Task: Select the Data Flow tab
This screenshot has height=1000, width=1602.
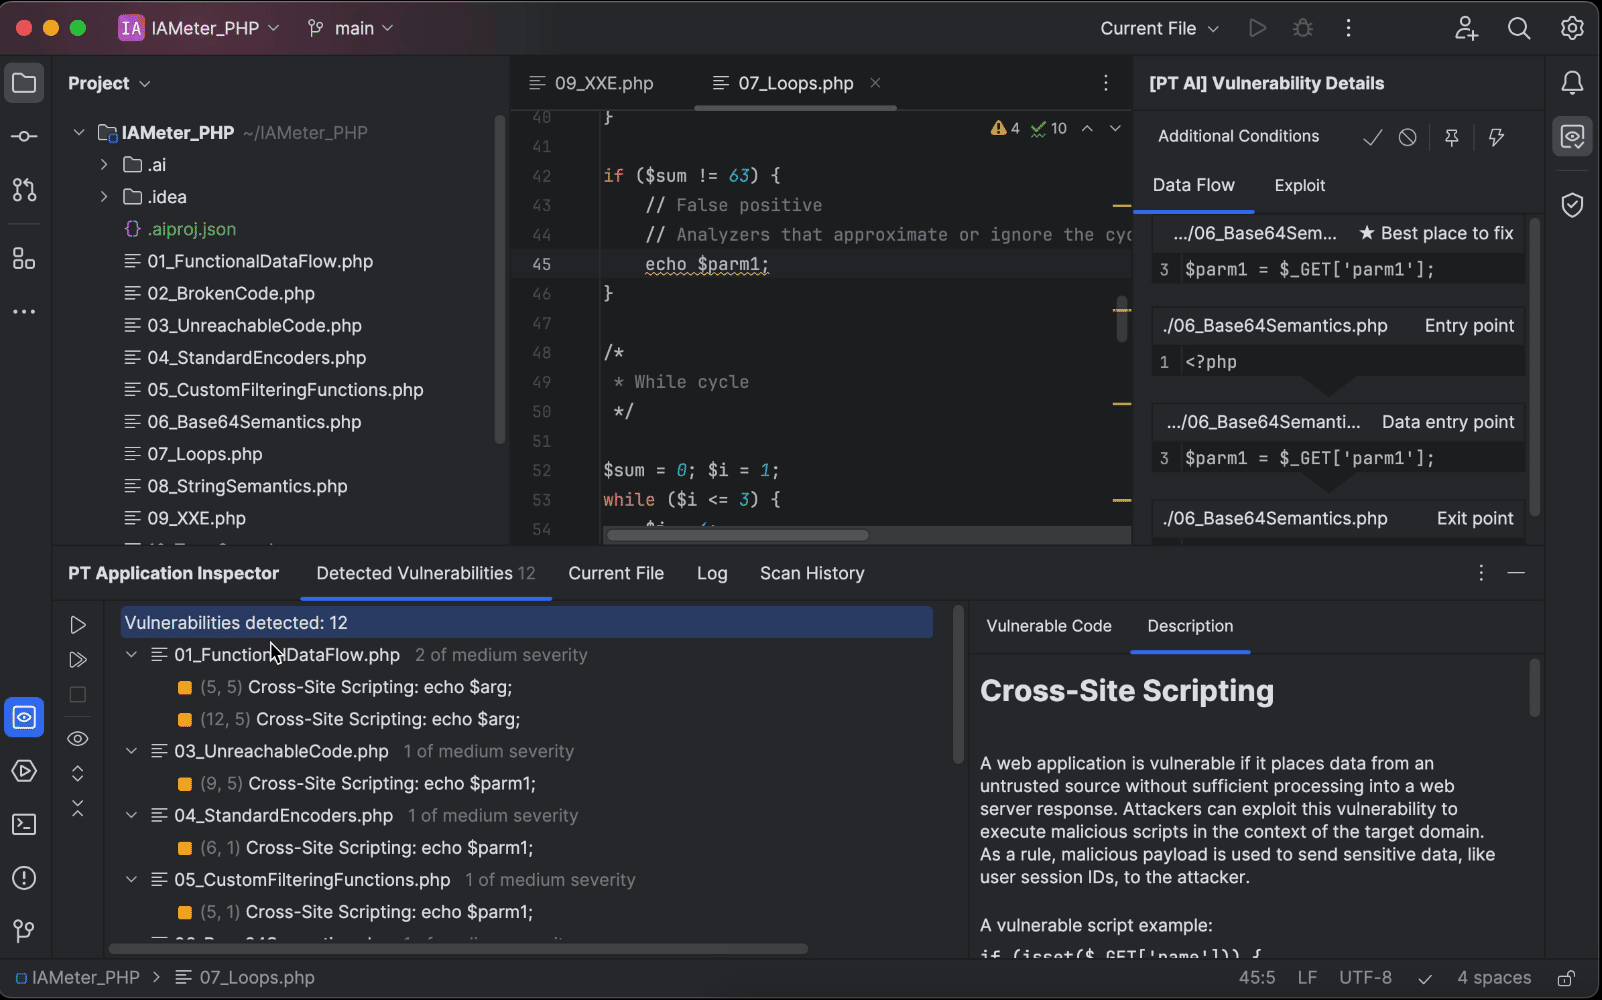Action: coord(1193,185)
